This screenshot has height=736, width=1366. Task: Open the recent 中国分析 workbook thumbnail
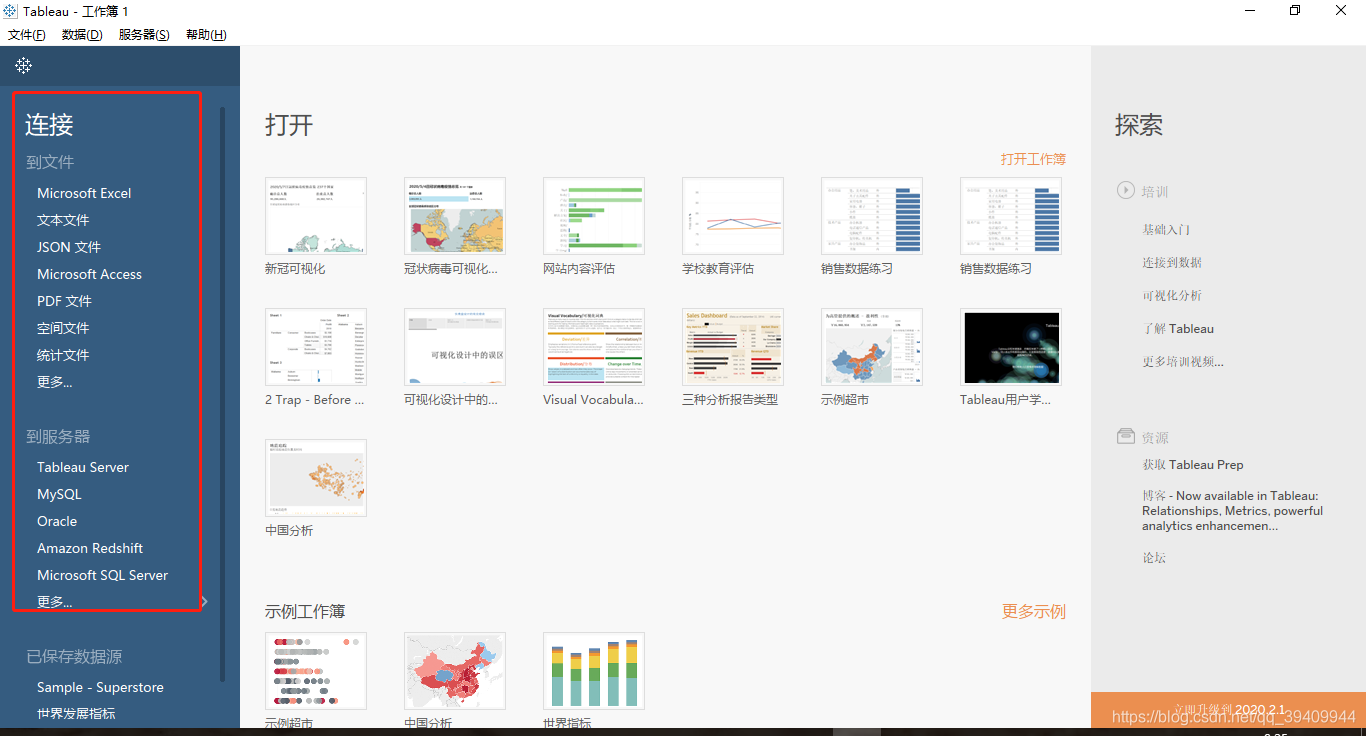(x=316, y=478)
